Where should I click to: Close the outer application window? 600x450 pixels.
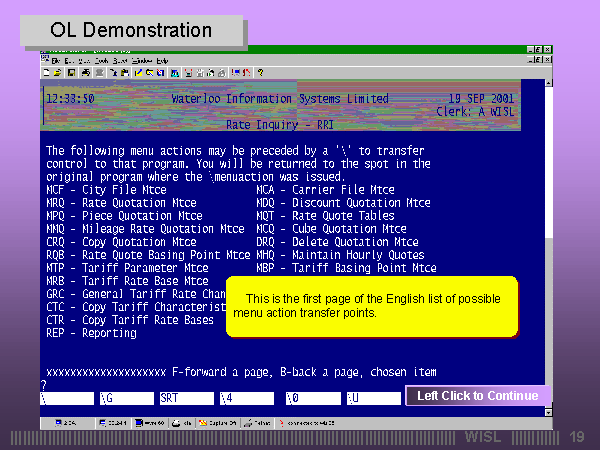tap(547, 49)
